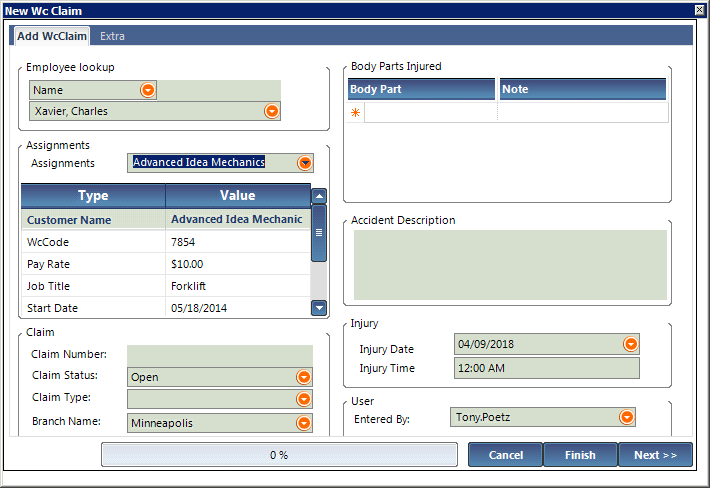Select the Customer Name row

point(166,220)
